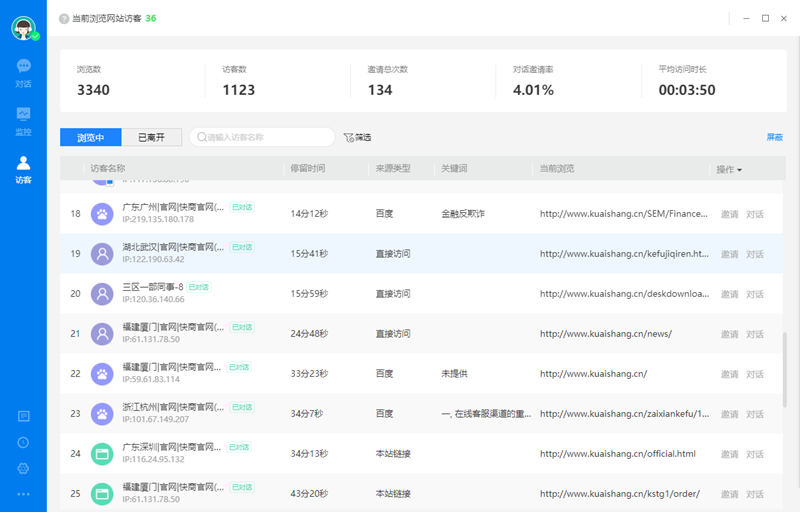The image size is (800, 512).
Task: Open the 筛选 filter options
Action: click(357, 138)
